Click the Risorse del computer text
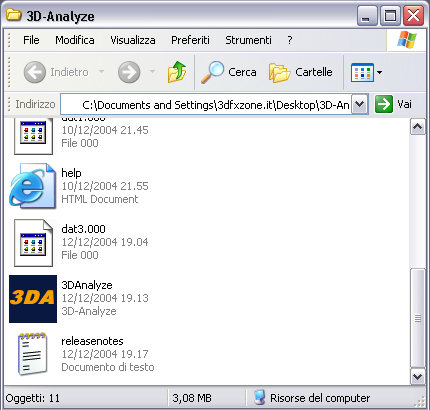Screen dimensions: 430x410 tap(320, 398)
